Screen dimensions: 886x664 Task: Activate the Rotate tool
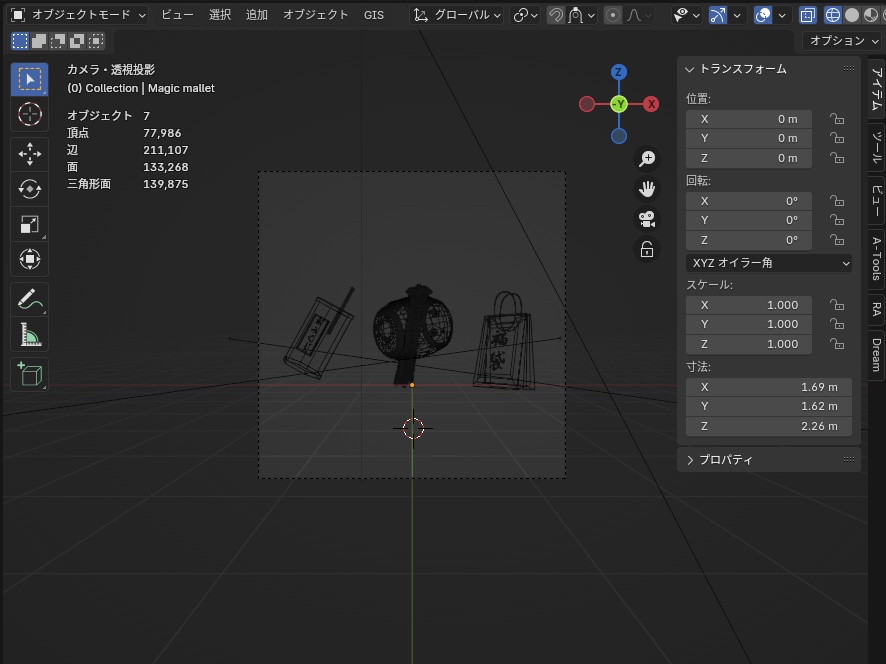[x=29, y=189]
